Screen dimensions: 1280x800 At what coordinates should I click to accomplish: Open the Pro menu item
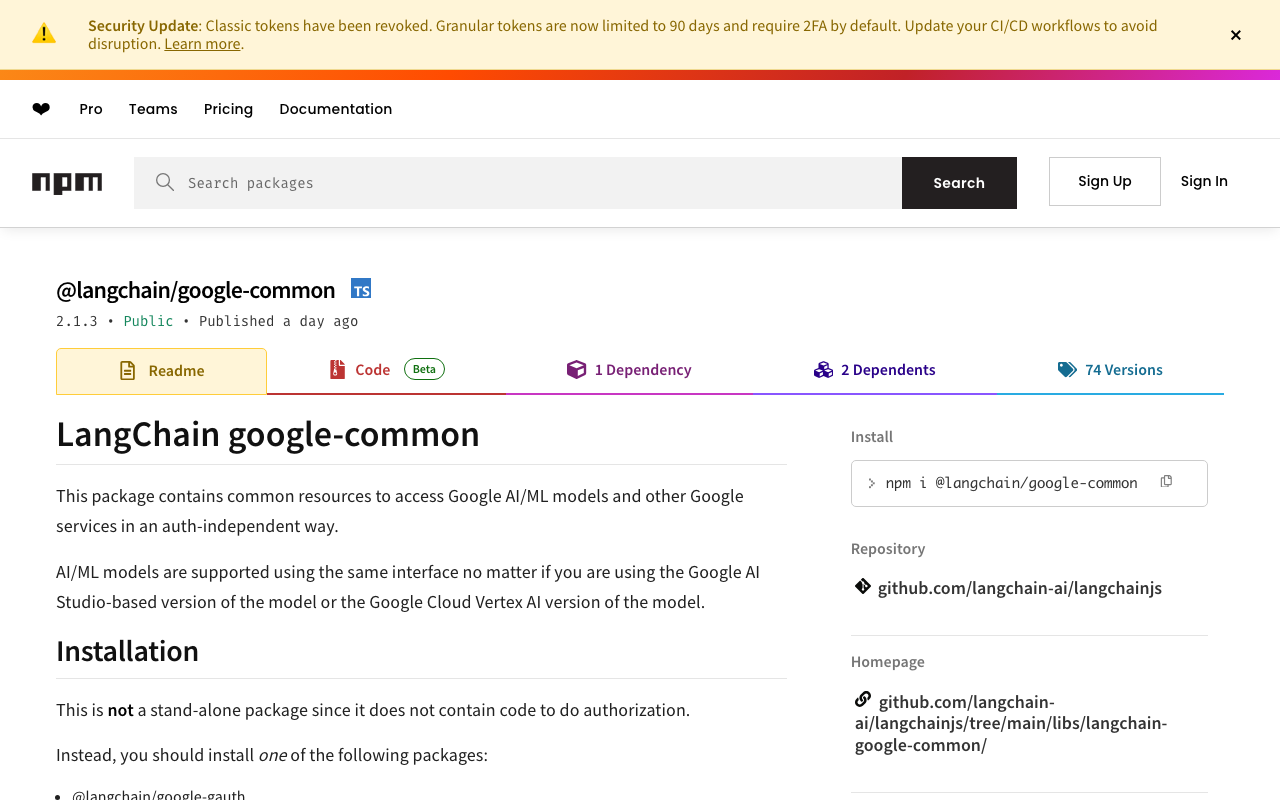pyautogui.click(x=91, y=109)
